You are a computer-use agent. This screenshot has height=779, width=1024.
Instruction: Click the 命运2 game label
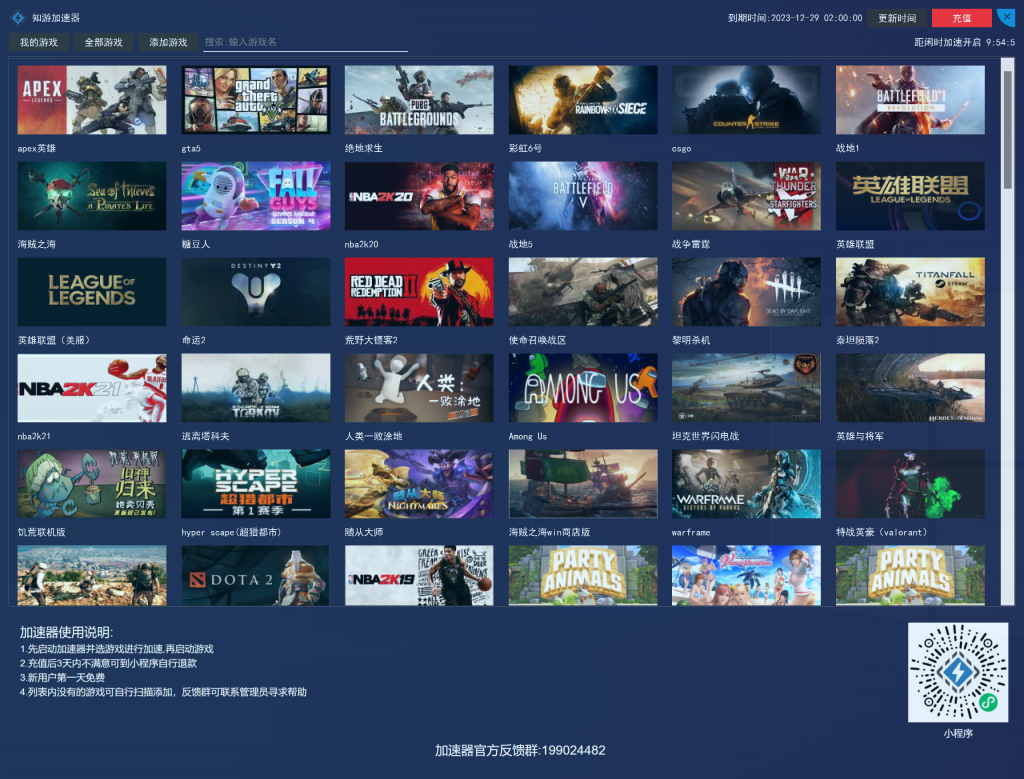click(x=193, y=340)
